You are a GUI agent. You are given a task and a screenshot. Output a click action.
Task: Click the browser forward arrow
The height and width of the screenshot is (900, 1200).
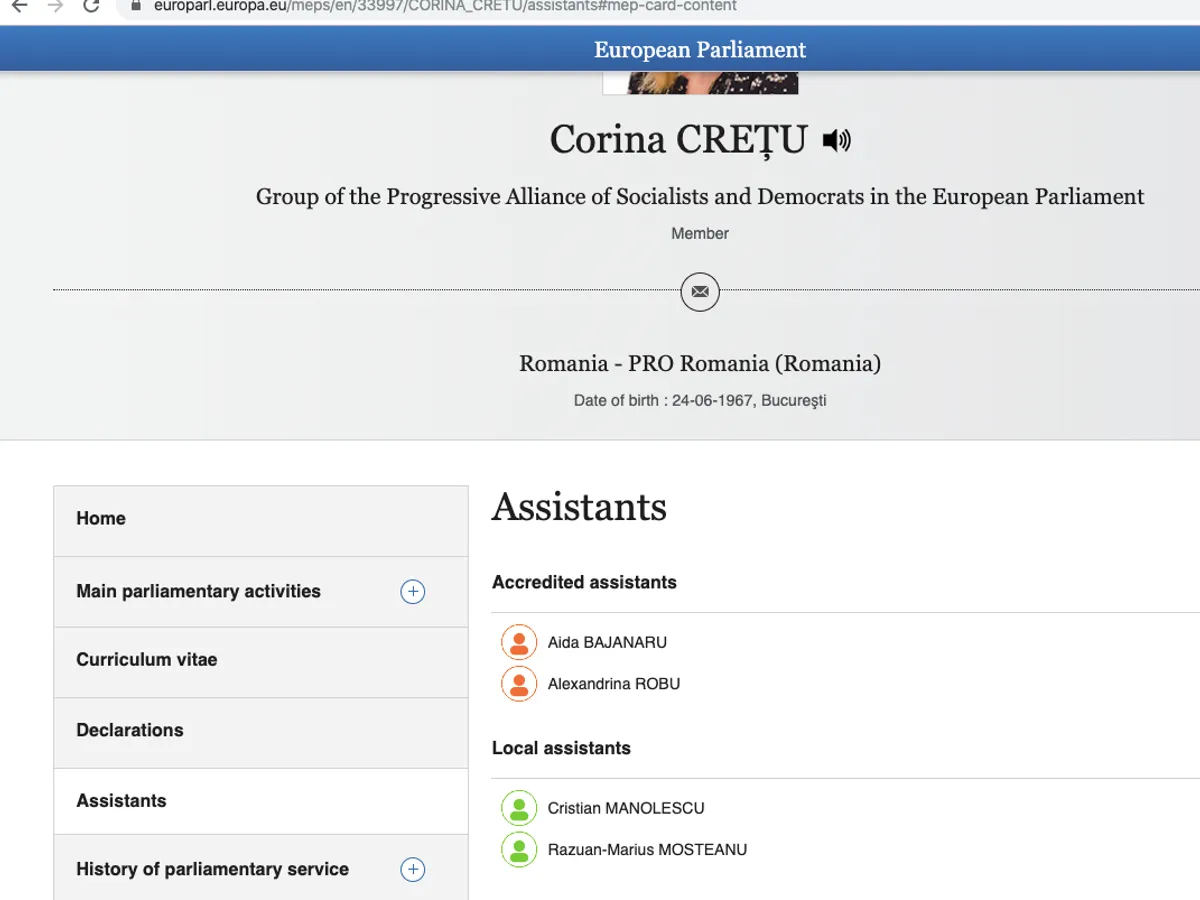pos(55,6)
